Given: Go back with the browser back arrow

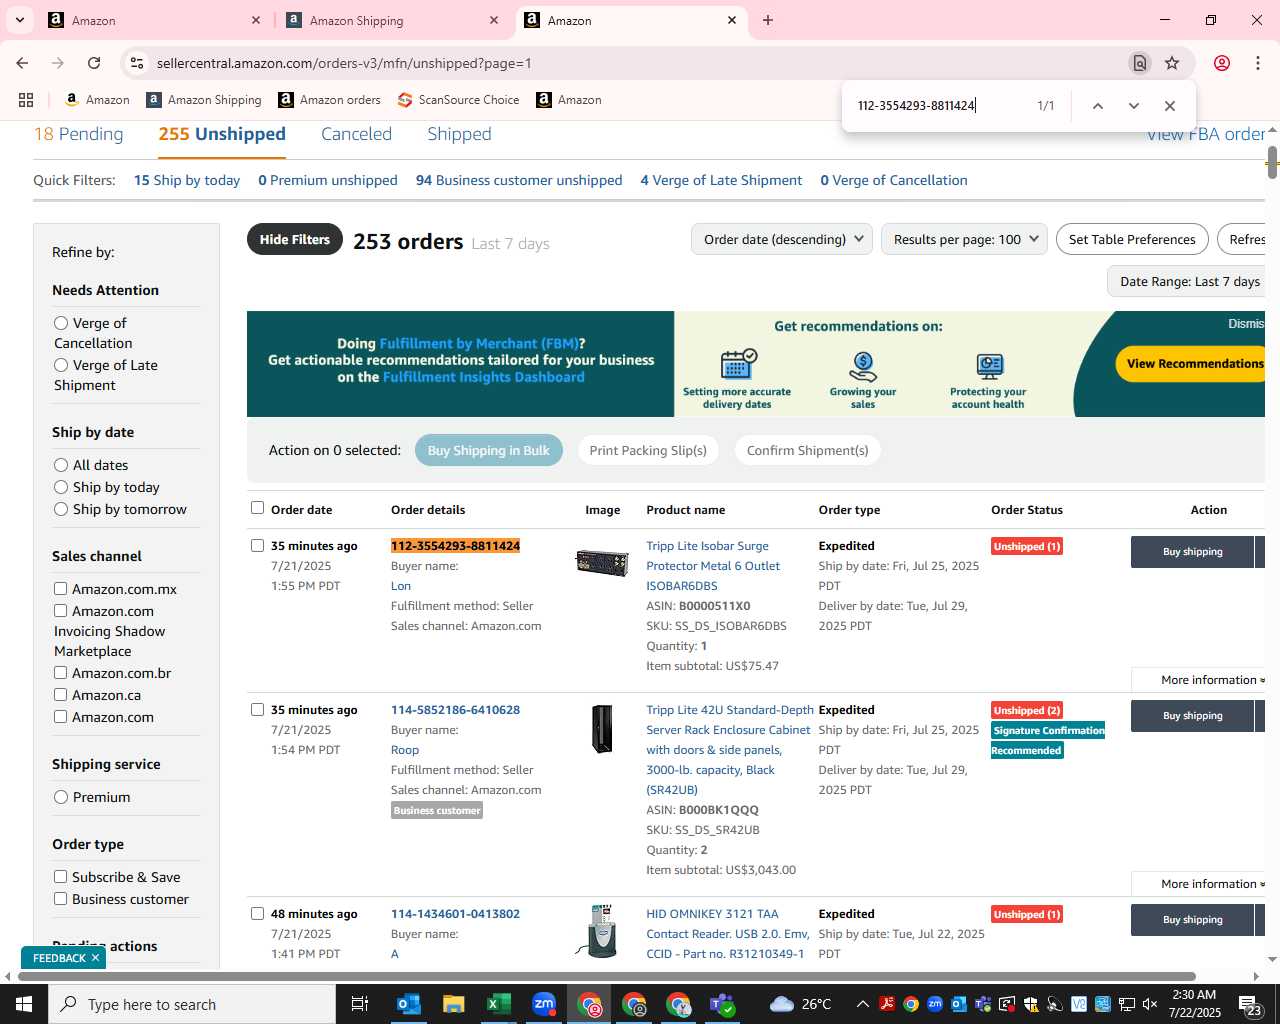Looking at the screenshot, I should (x=22, y=63).
